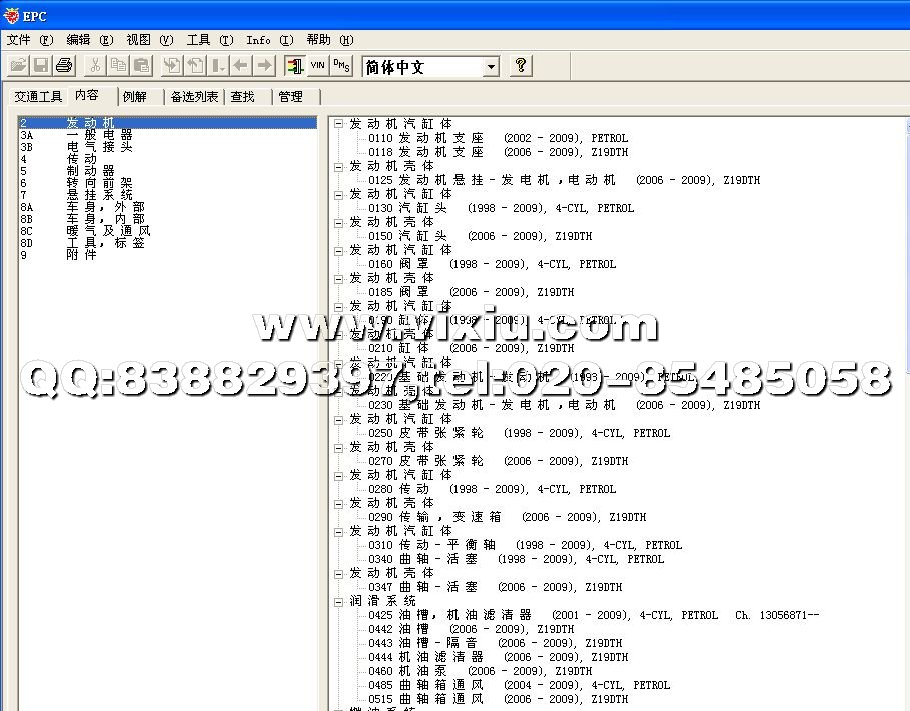Click the save floppy disk icon
This screenshot has width=910, height=711.
tap(41, 66)
